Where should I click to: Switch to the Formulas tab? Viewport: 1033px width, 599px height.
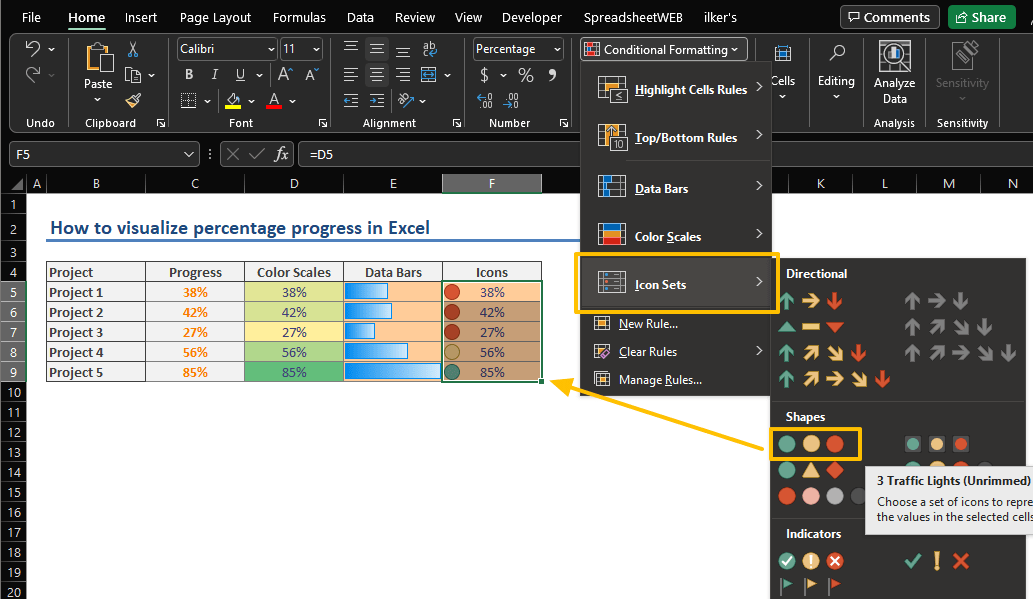[299, 17]
